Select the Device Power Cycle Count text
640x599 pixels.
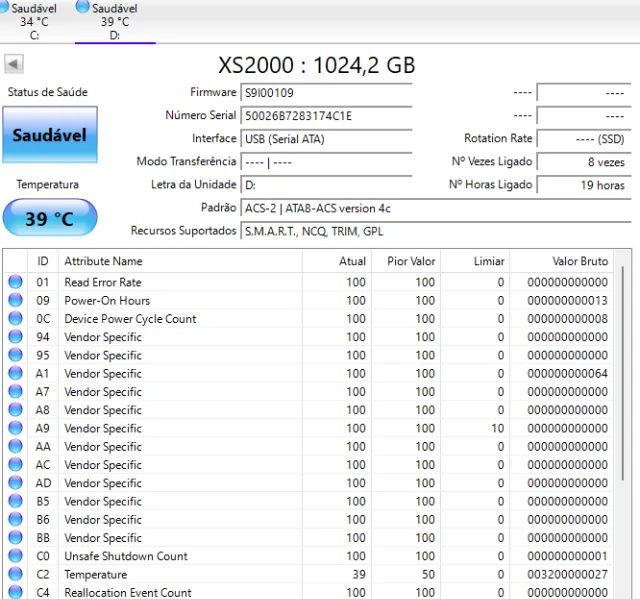click(130, 319)
